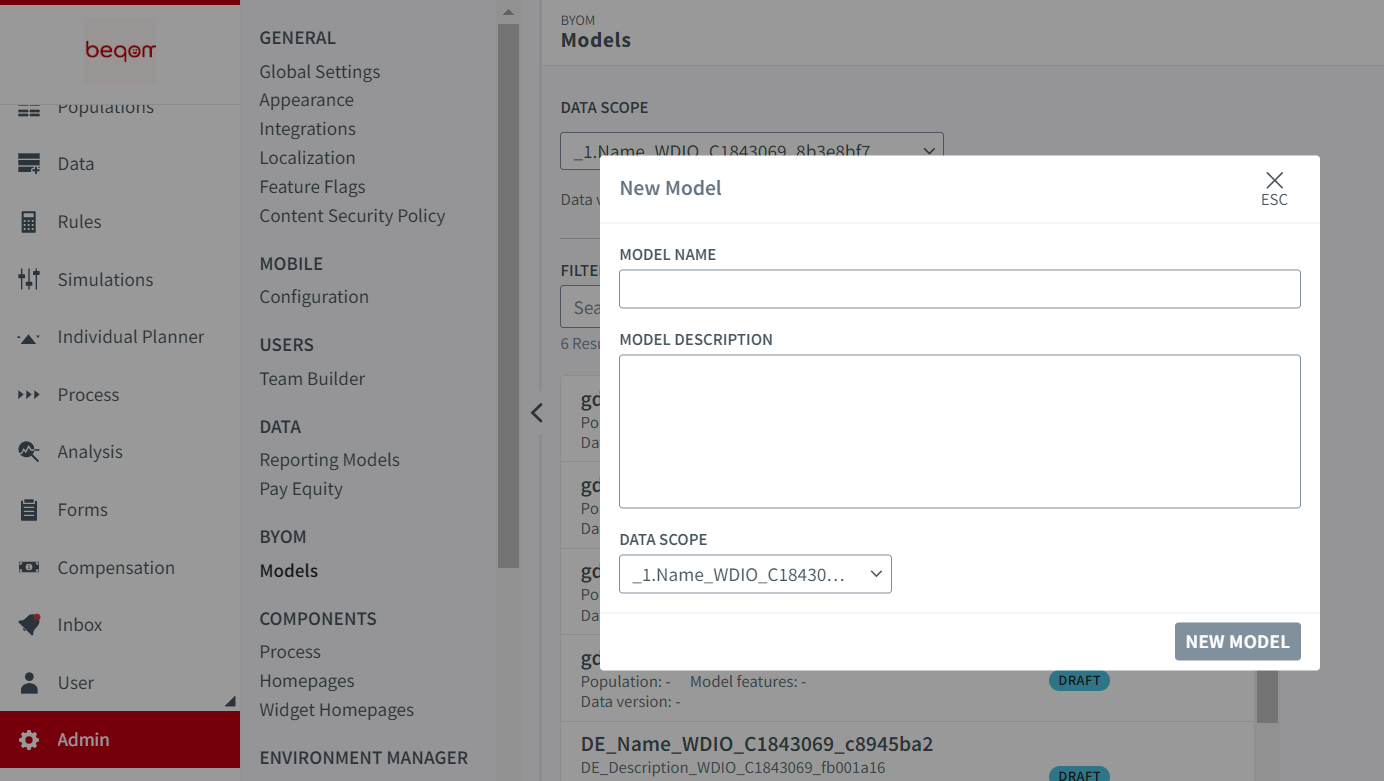Click the Data icon in sidebar

coord(29,164)
